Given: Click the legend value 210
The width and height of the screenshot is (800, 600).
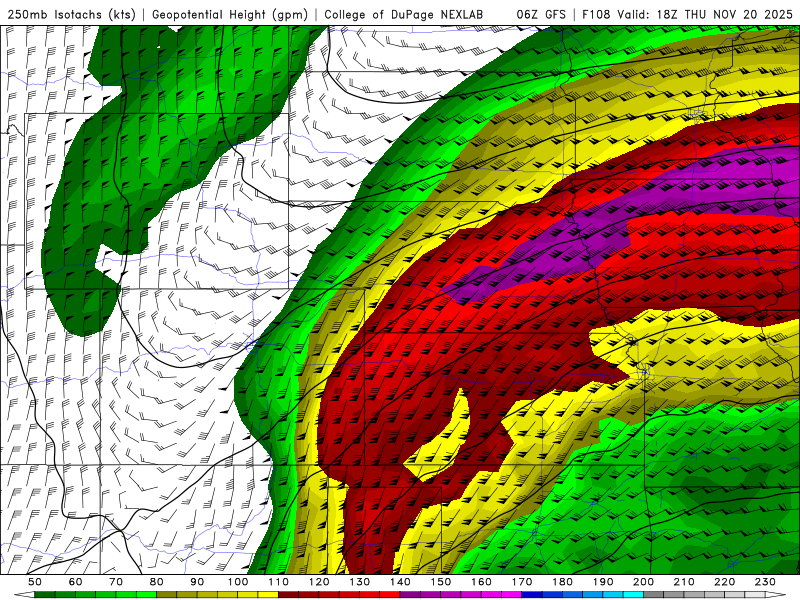Looking at the screenshot, I should [684, 582].
